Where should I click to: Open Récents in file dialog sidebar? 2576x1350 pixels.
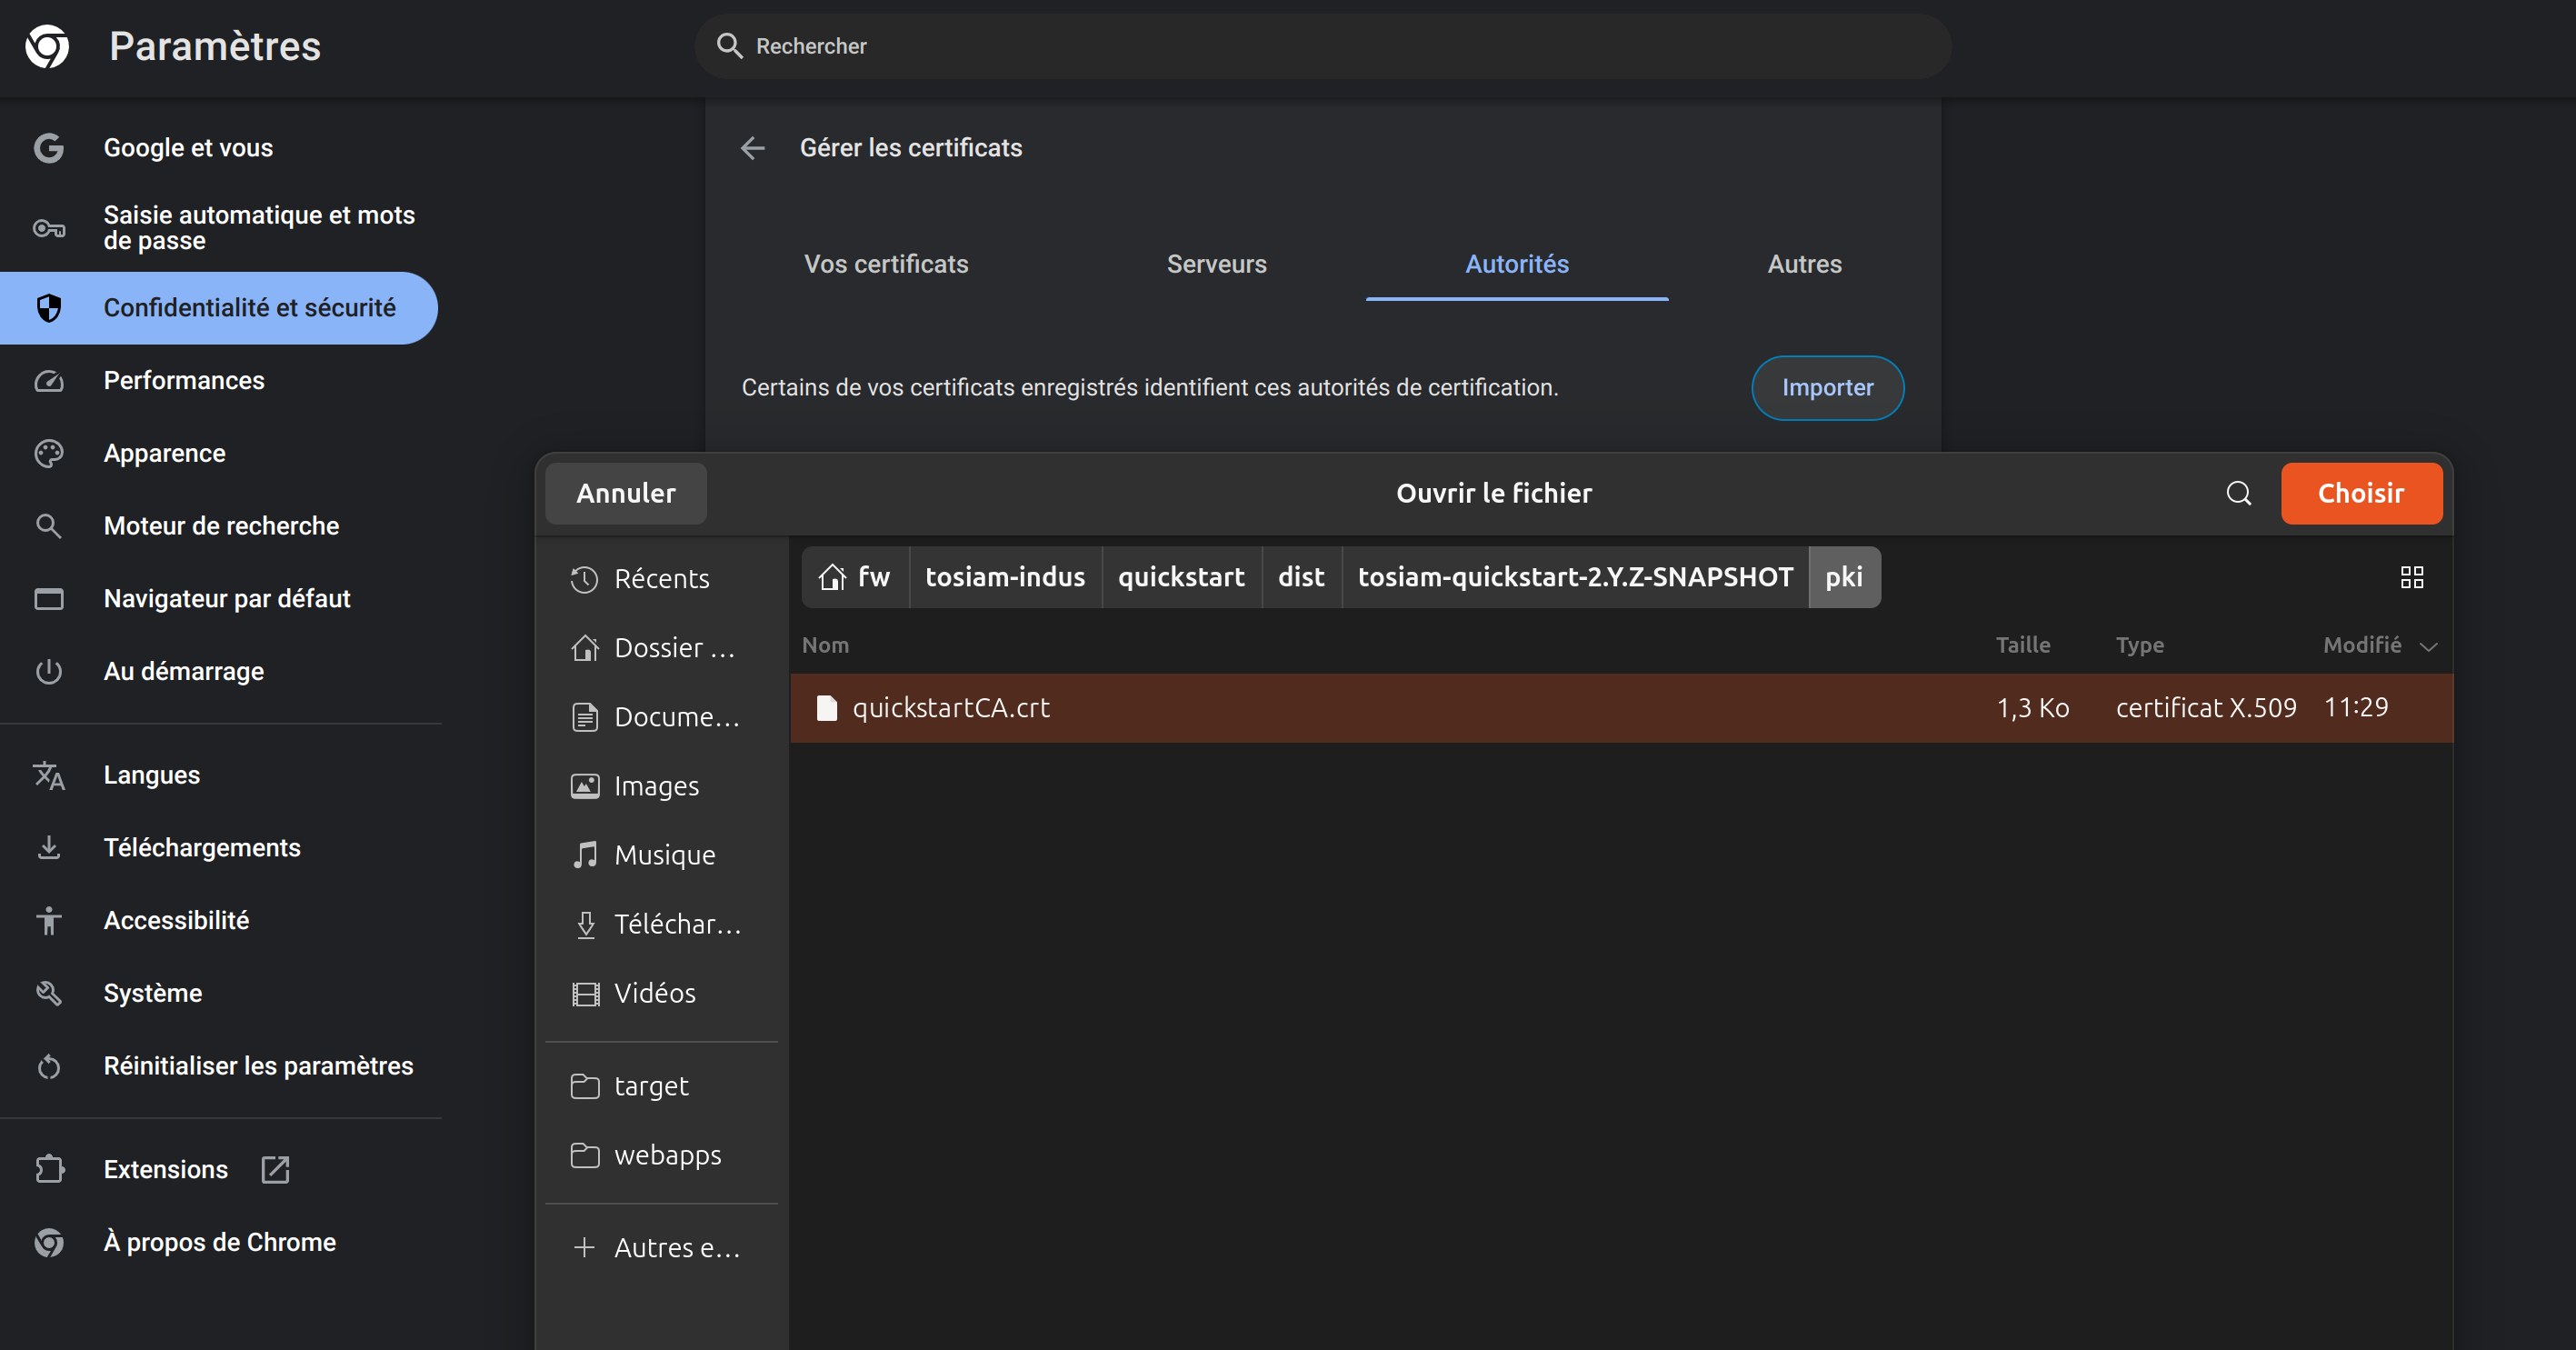661,579
